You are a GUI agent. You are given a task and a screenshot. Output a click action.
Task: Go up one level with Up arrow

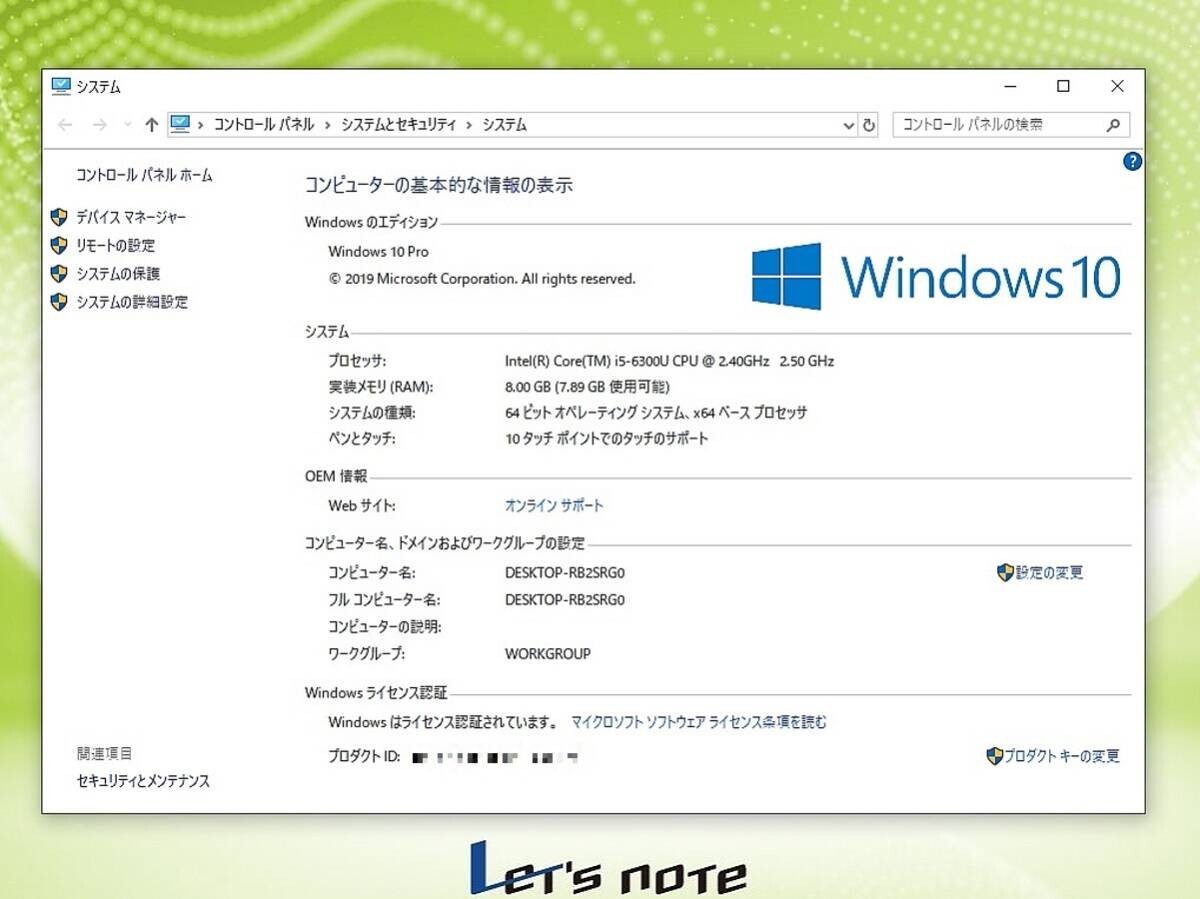[x=152, y=125]
